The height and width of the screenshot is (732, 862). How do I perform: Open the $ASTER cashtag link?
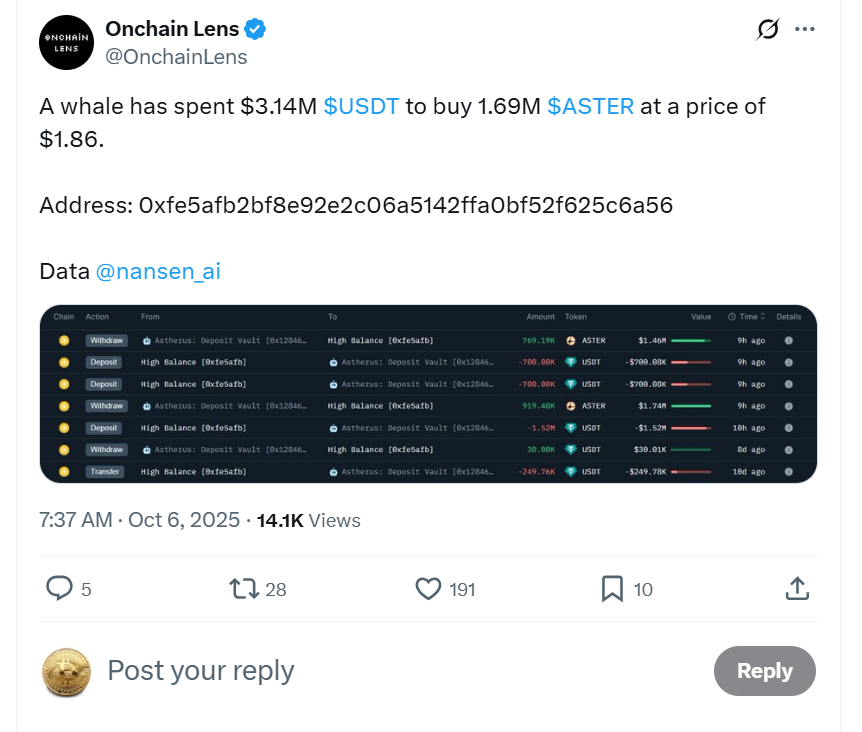point(590,106)
